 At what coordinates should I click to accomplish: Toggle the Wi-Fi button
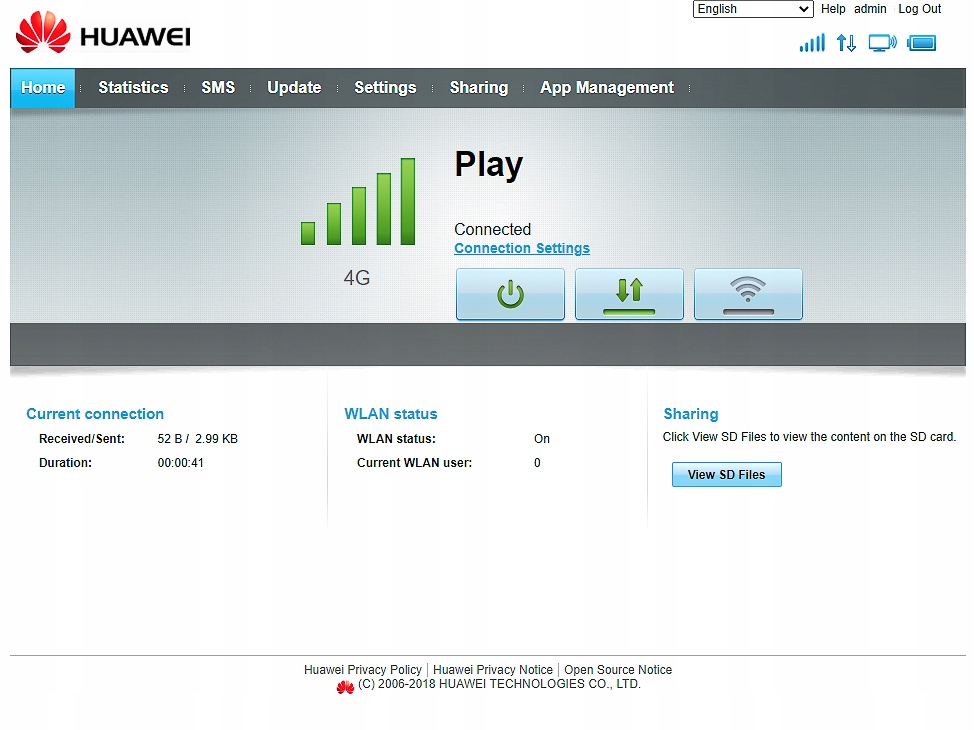point(748,294)
